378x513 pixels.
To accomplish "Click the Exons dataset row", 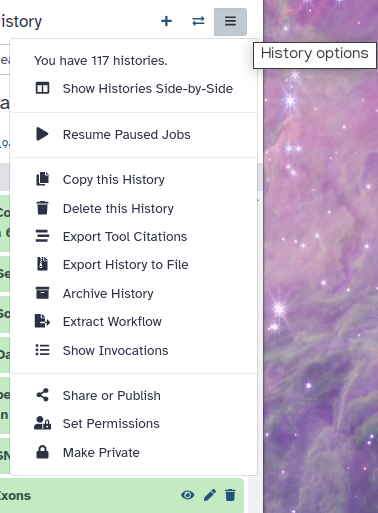I will tap(122, 496).
